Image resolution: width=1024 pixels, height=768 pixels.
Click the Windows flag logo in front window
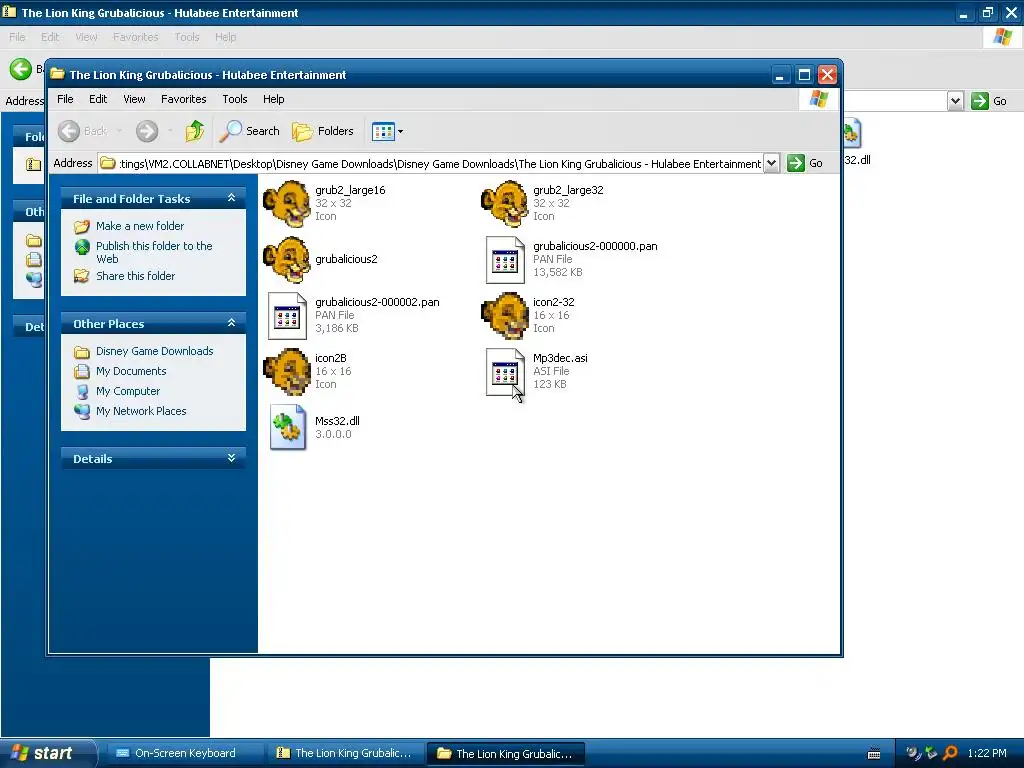click(x=818, y=99)
